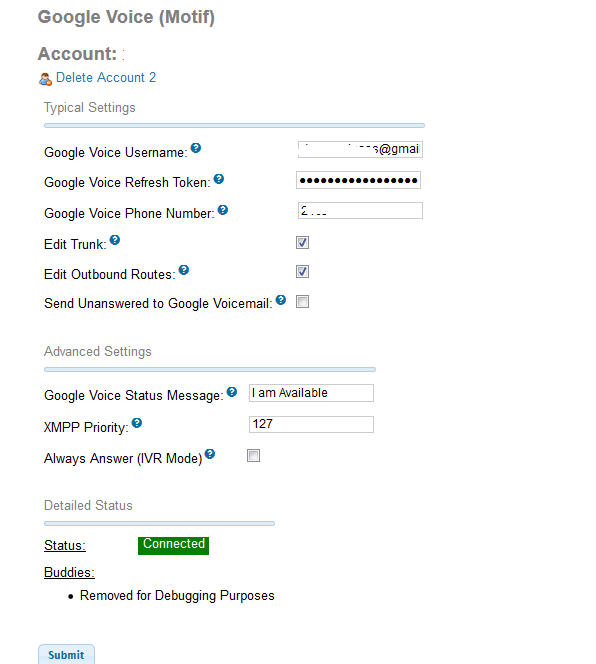Viewport: 596px width, 664px height.
Task: Click help icon for Always Answer IVR Mode
Action: click(210, 454)
